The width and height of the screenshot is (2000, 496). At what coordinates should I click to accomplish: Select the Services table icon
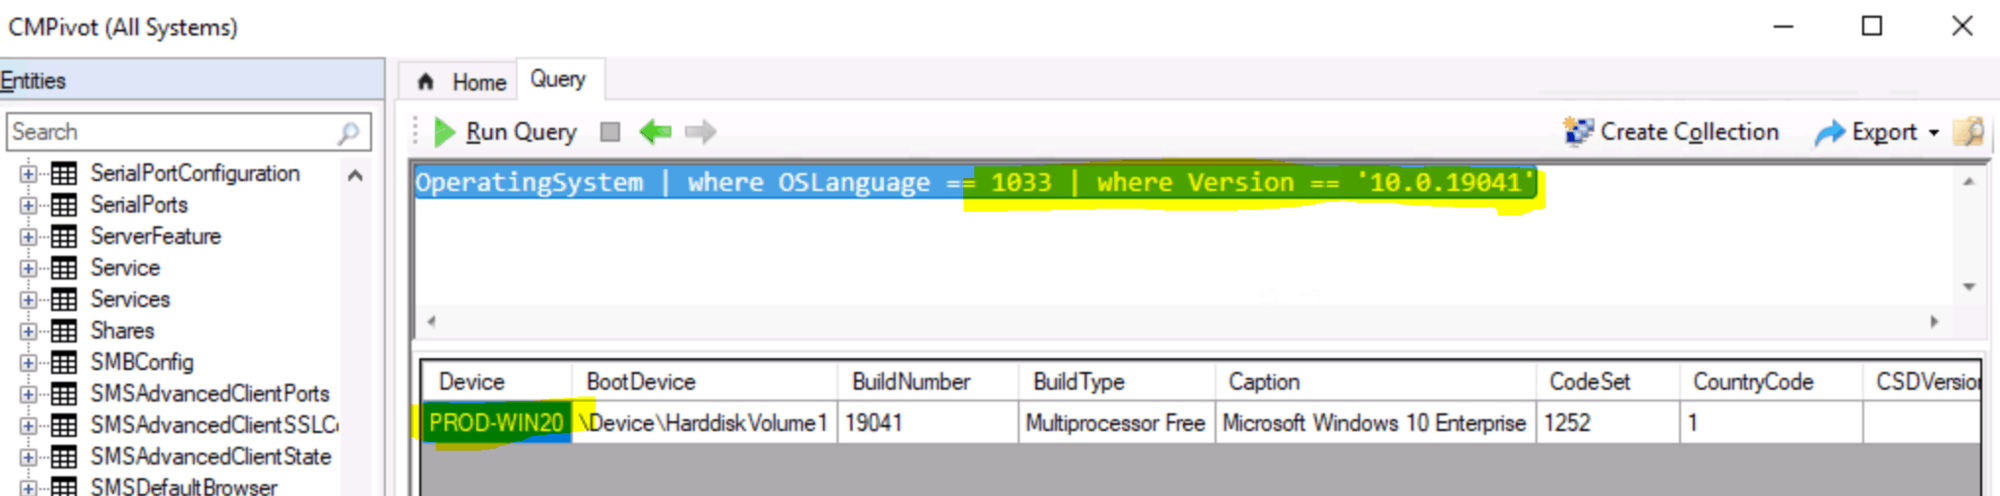[64, 299]
